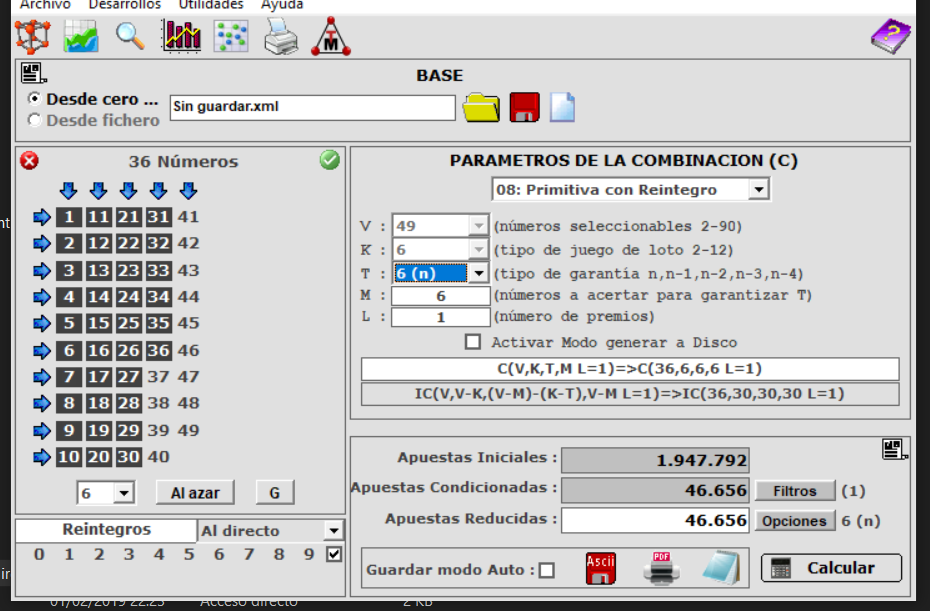Open the Filtros button
The width and height of the screenshot is (930, 611).
pos(795,491)
